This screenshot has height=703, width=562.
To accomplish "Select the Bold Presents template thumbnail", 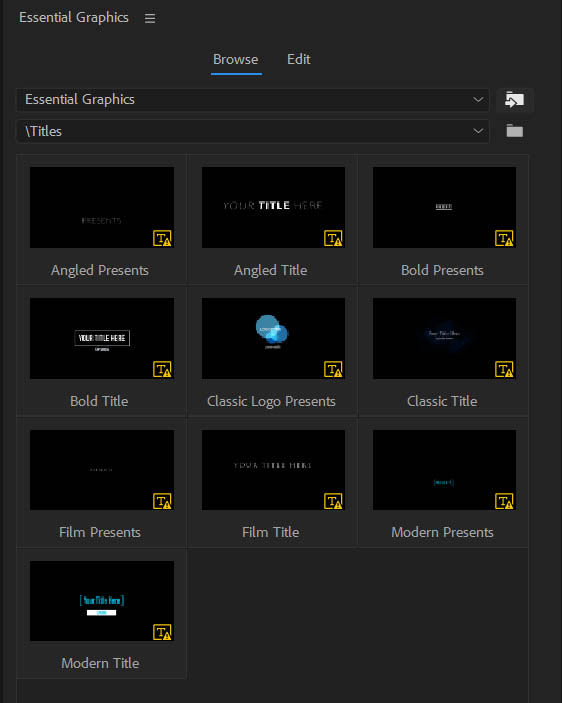I will [x=444, y=207].
